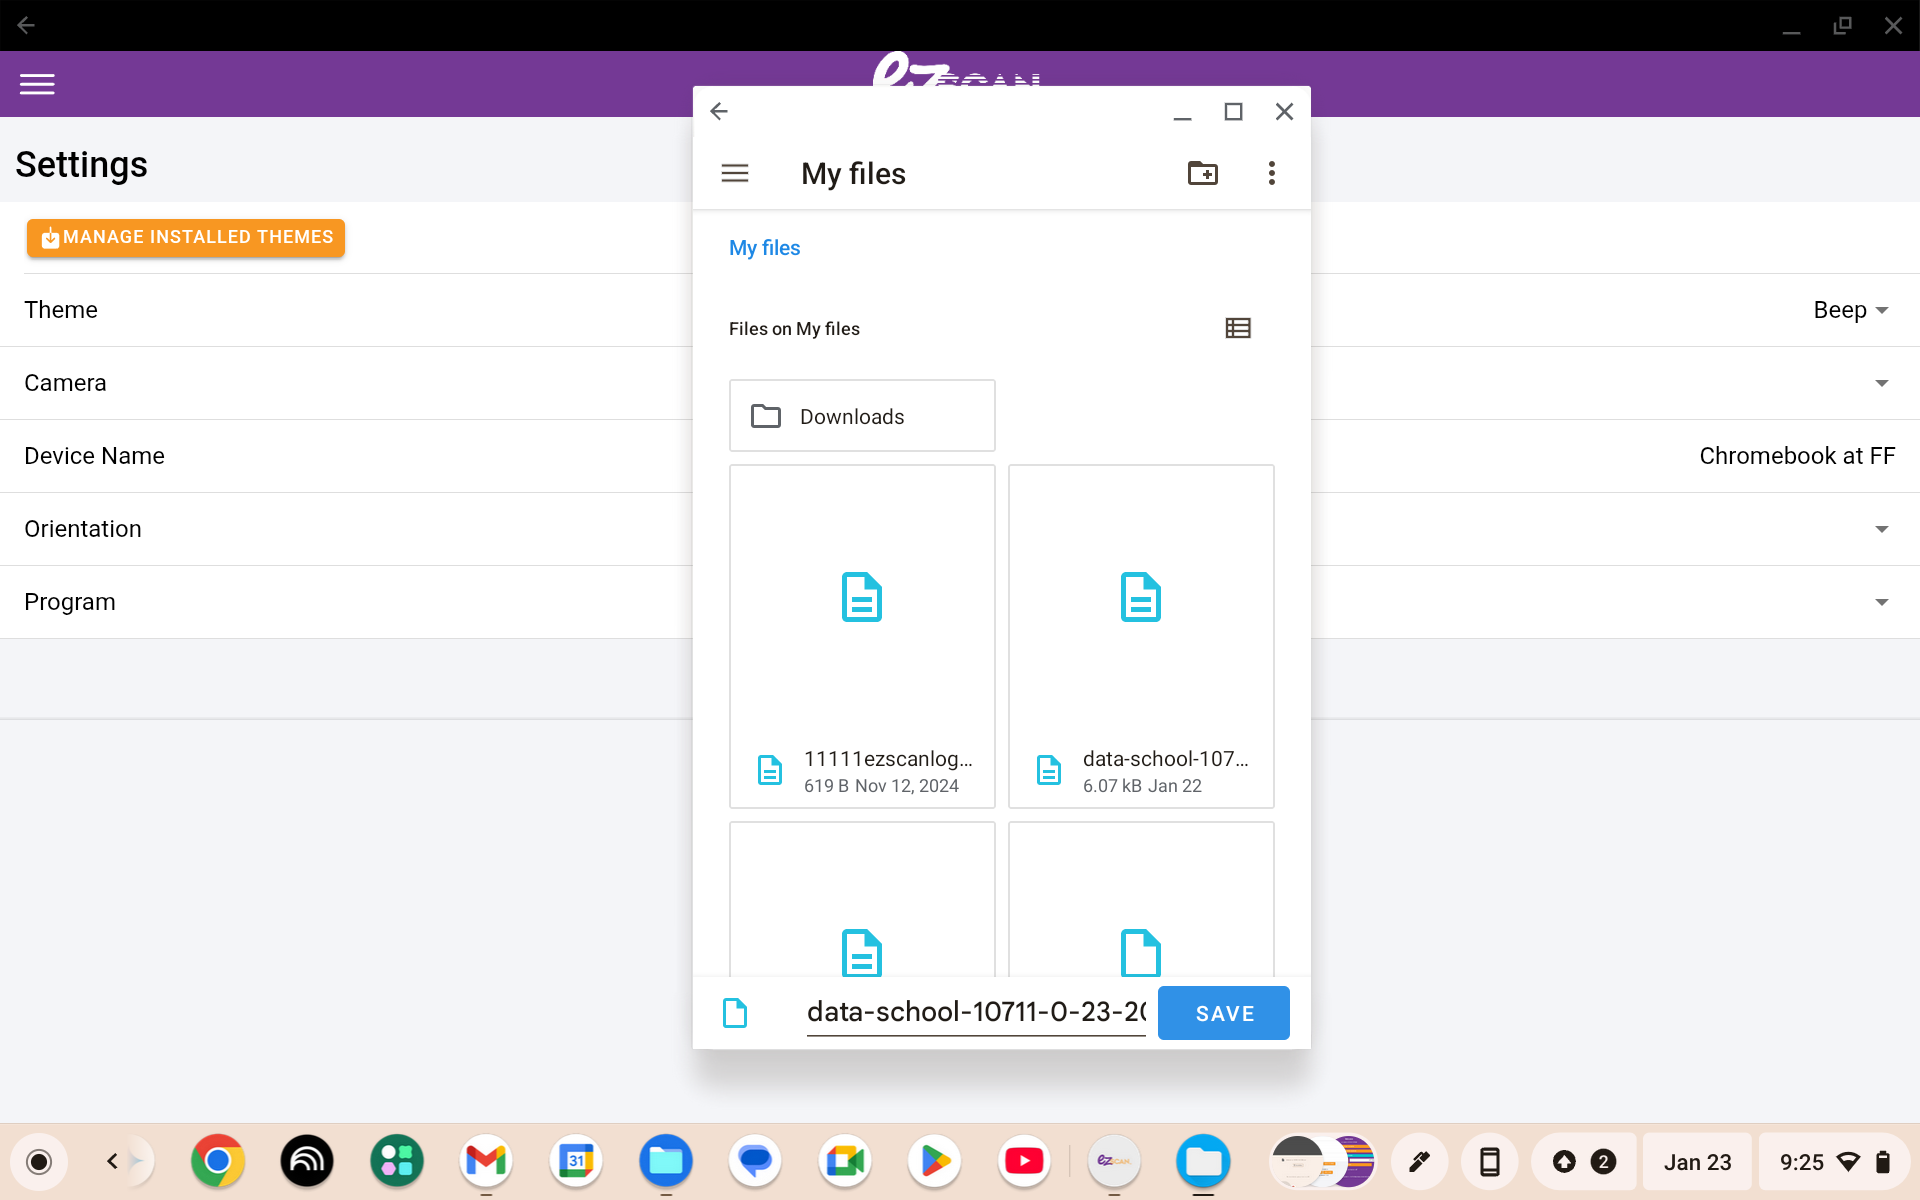The height and width of the screenshot is (1200, 1920).
Task: Open the Downloads folder
Action: click(x=862, y=416)
